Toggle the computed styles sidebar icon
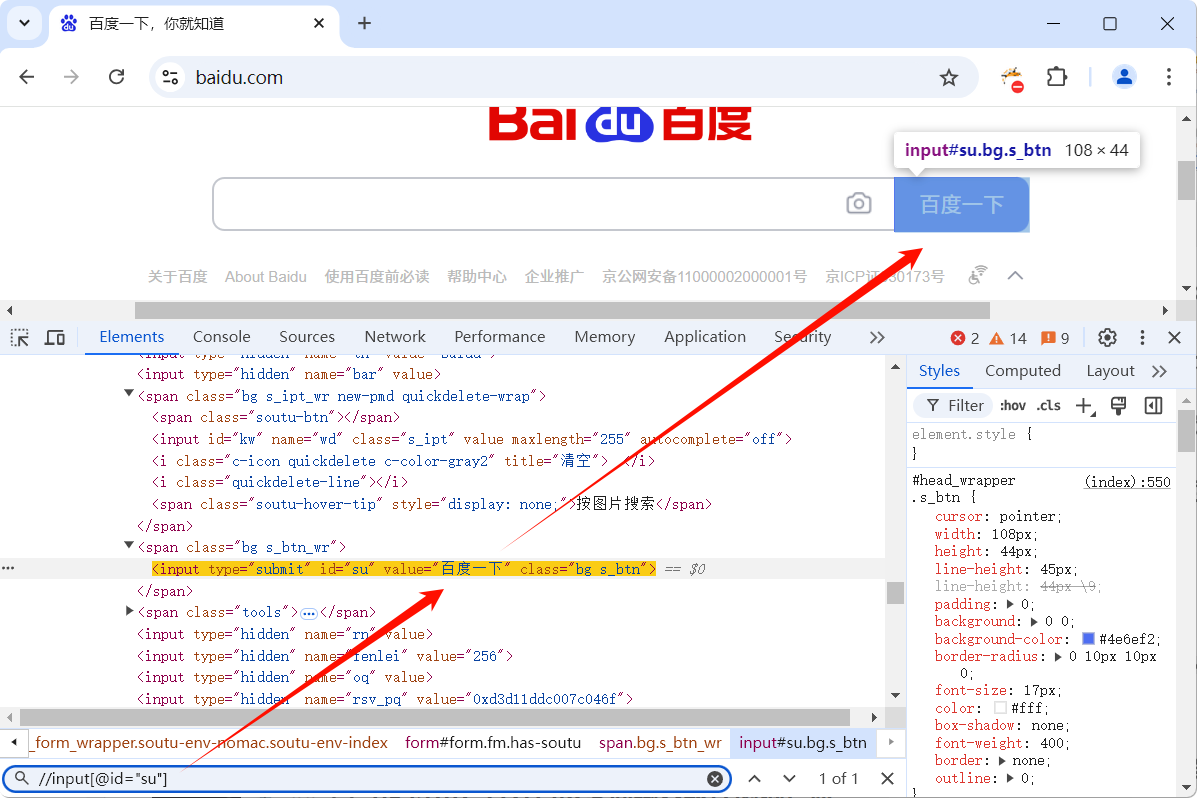Screen dimensions: 1197x798 [1153, 405]
